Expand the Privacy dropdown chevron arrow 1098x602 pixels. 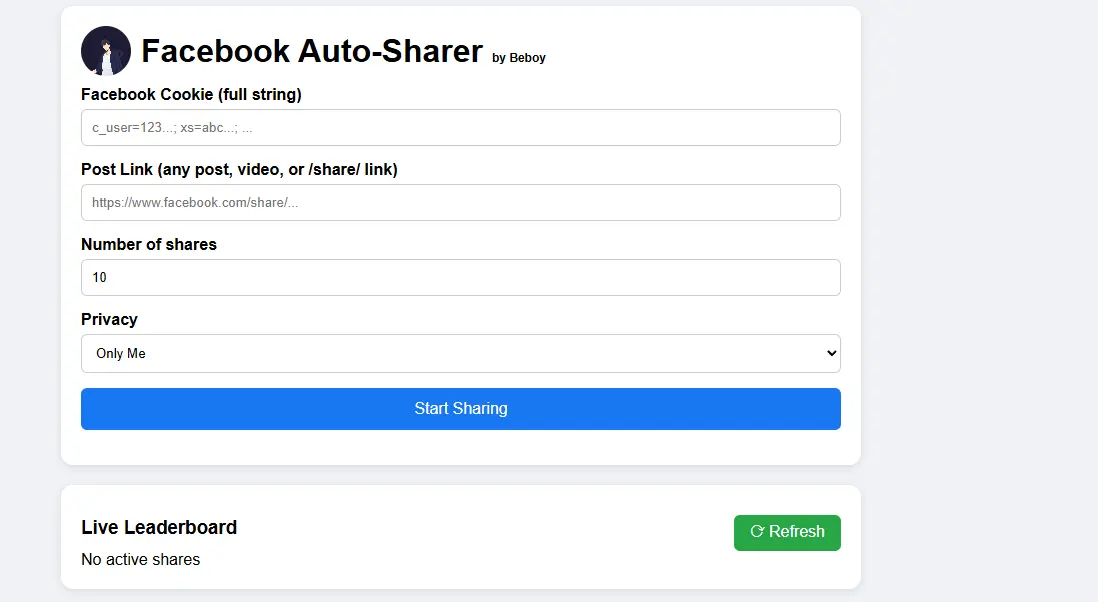831,354
